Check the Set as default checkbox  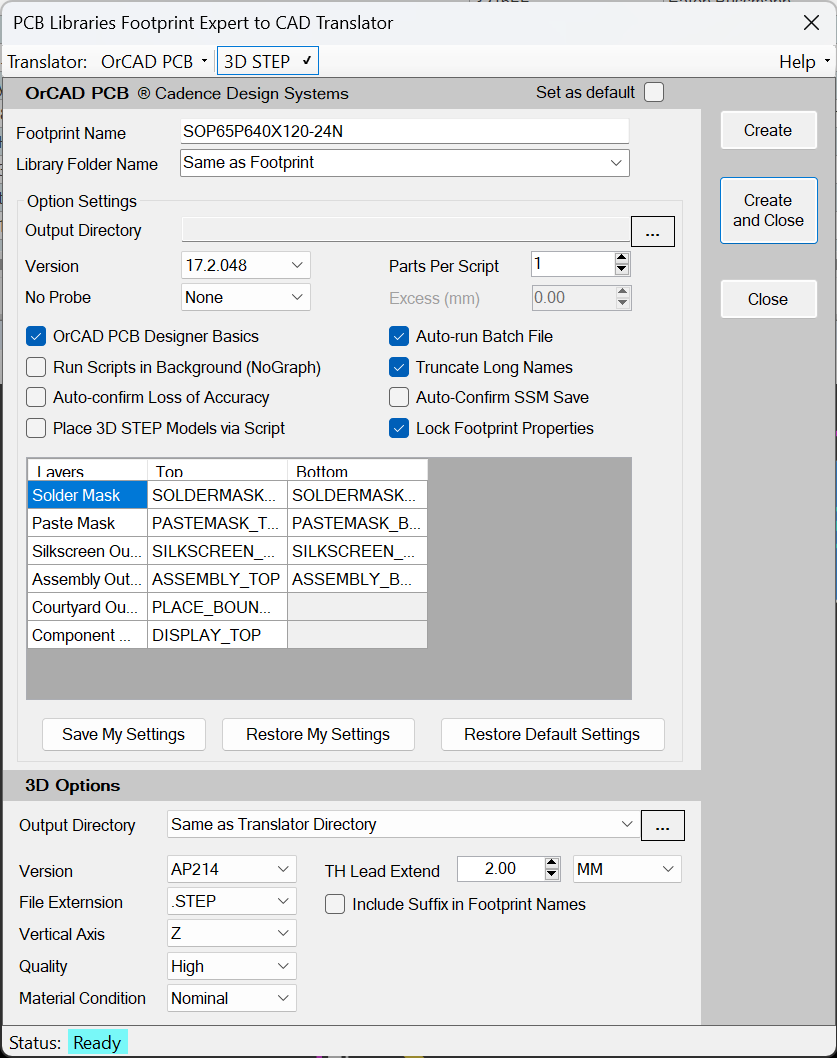point(653,92)
